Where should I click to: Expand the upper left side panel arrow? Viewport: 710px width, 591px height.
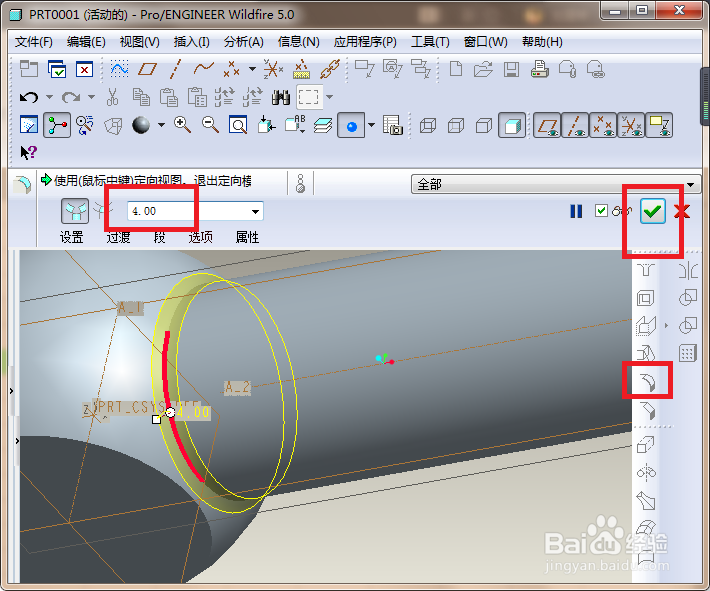[x=11, y=390]
